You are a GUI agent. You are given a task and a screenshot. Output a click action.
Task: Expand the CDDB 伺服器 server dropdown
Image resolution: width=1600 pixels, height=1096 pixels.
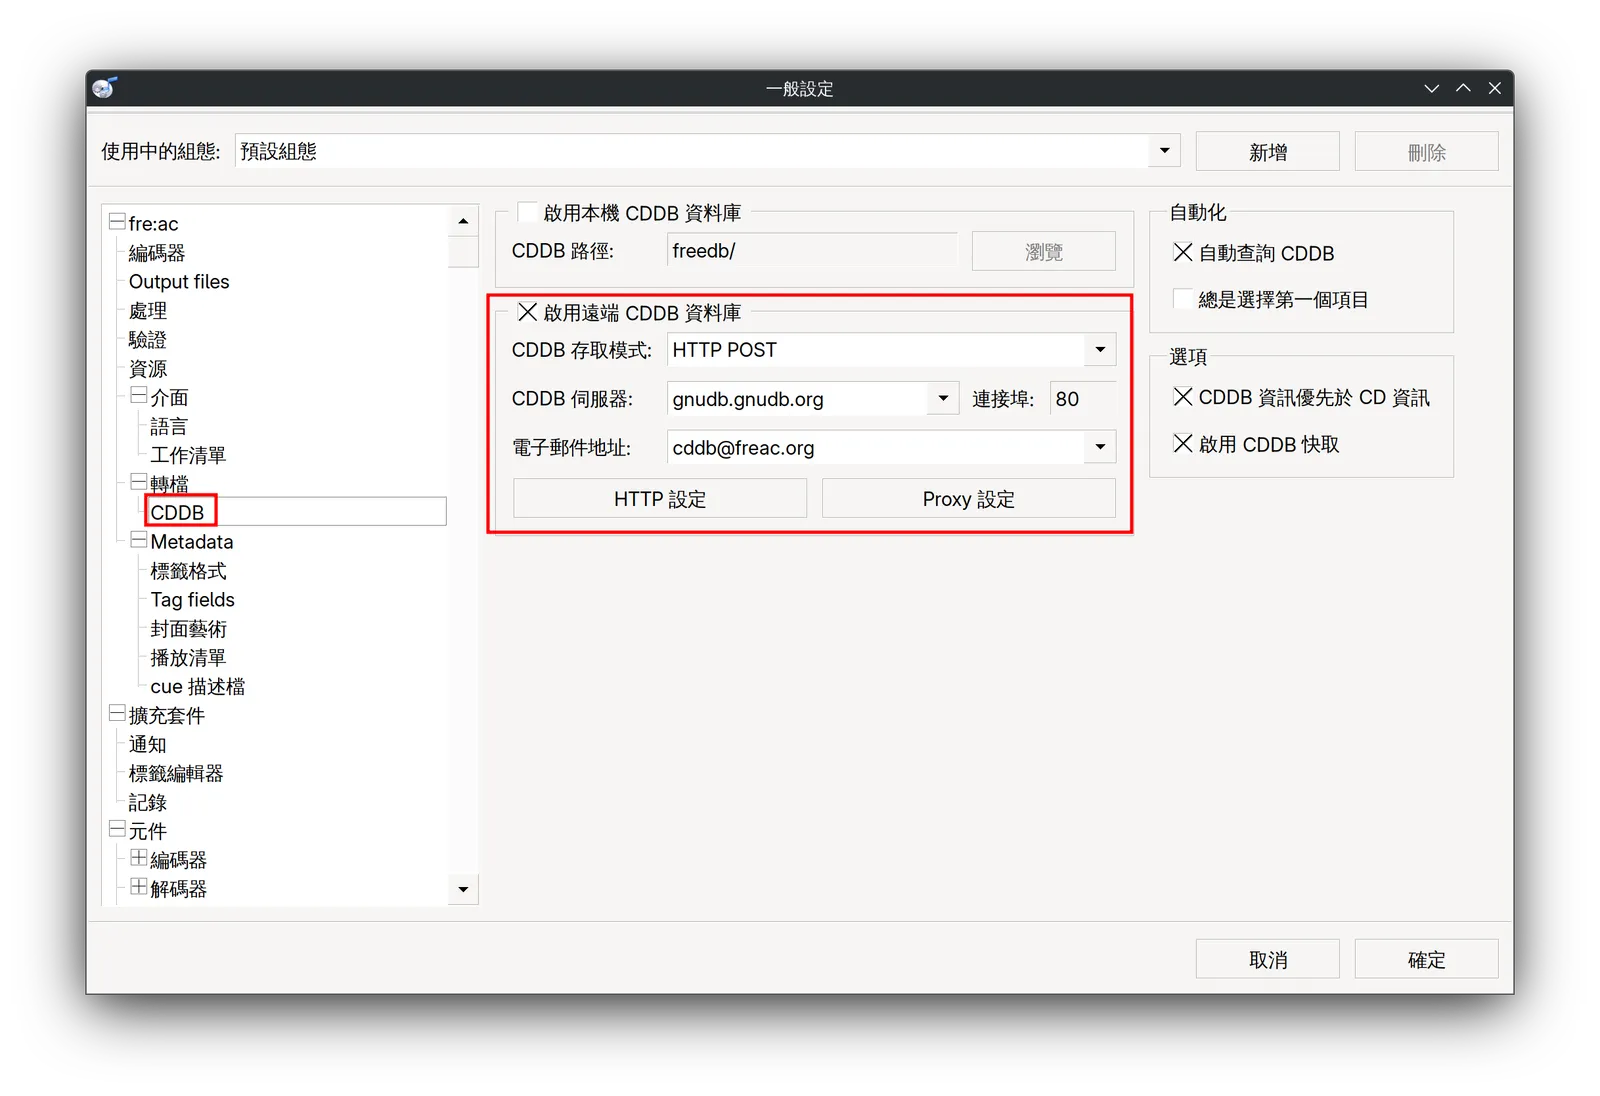[943, 398]
